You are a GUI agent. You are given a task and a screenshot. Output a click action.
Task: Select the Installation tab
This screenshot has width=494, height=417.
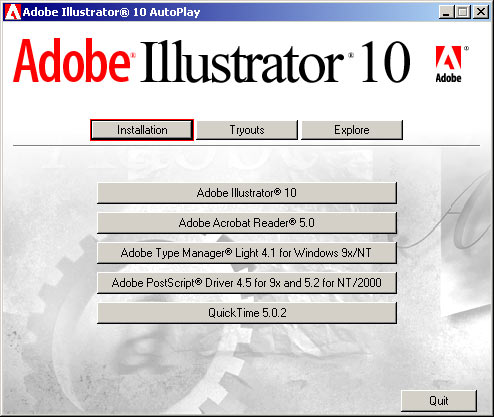[142, 130]
